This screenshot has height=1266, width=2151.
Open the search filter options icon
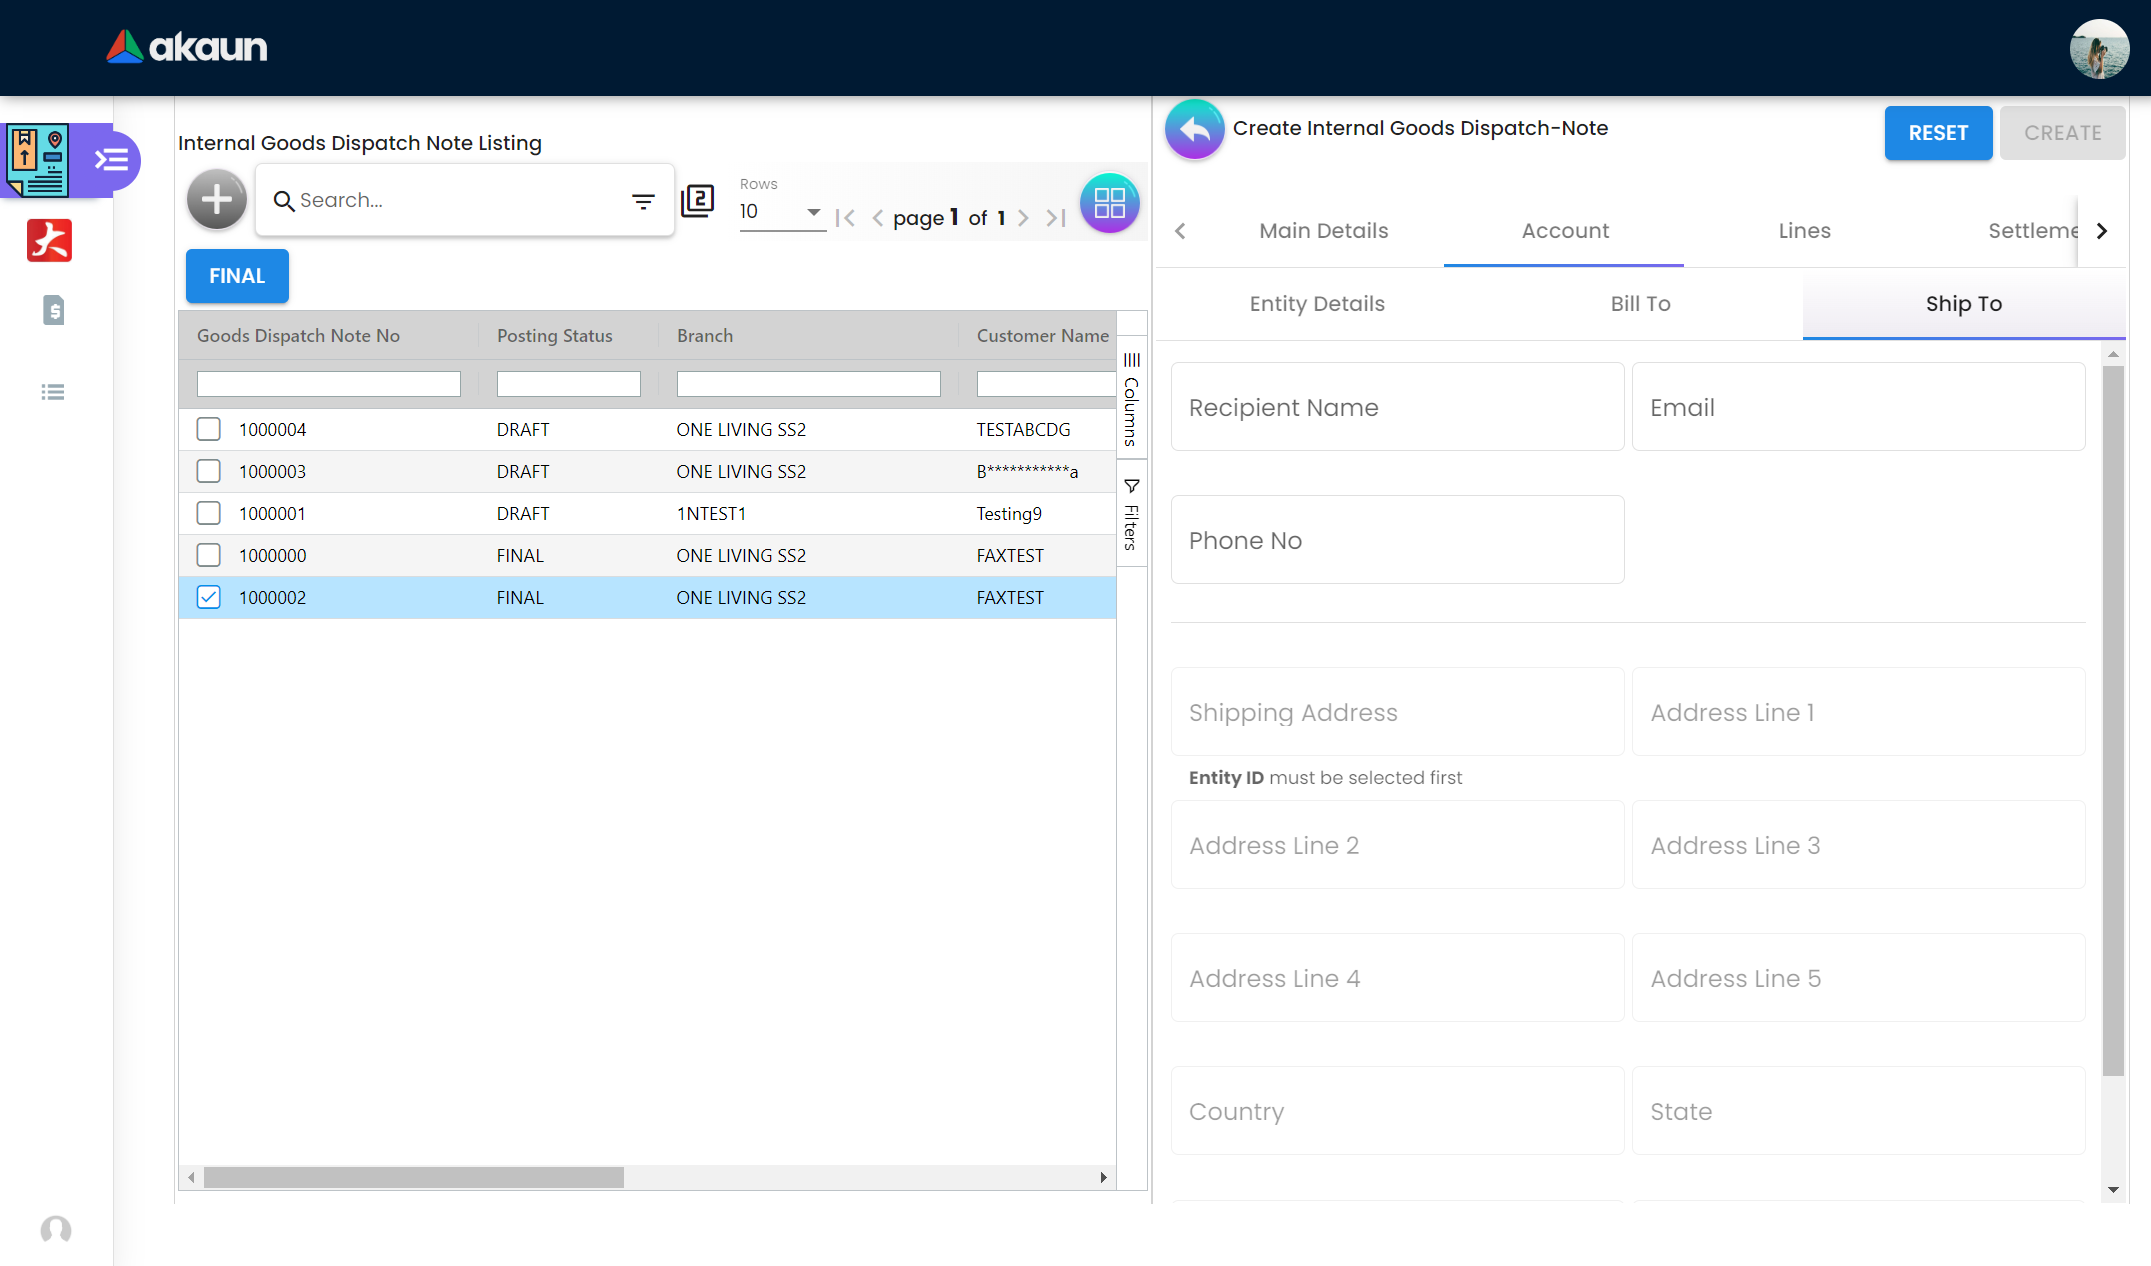coord(643,201)
